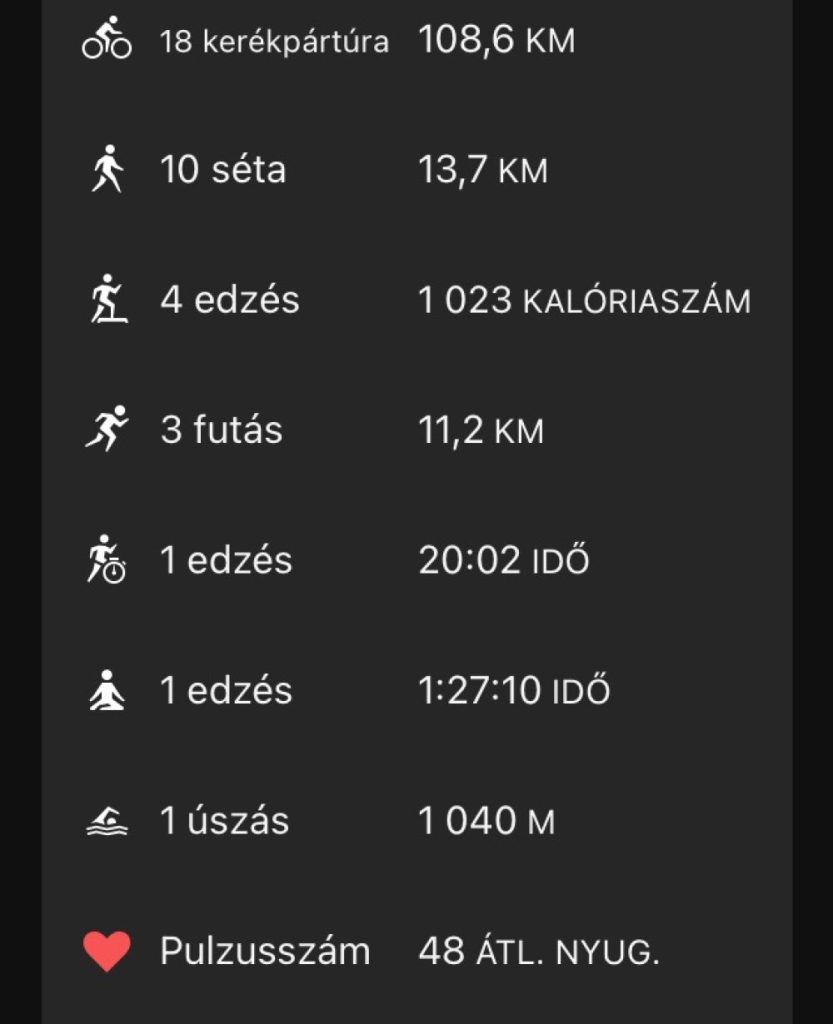Tap the running figure icon
The image size is (833, 1024).
(107, 430)
